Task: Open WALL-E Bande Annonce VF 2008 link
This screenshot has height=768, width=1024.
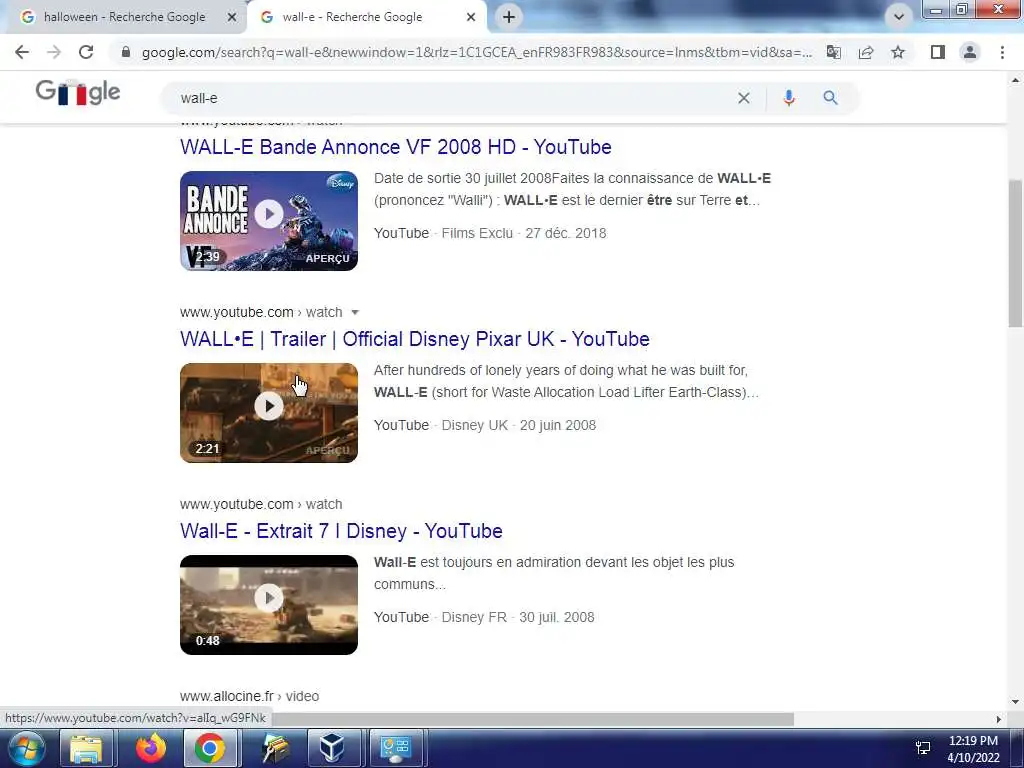Action: [396, 147]
